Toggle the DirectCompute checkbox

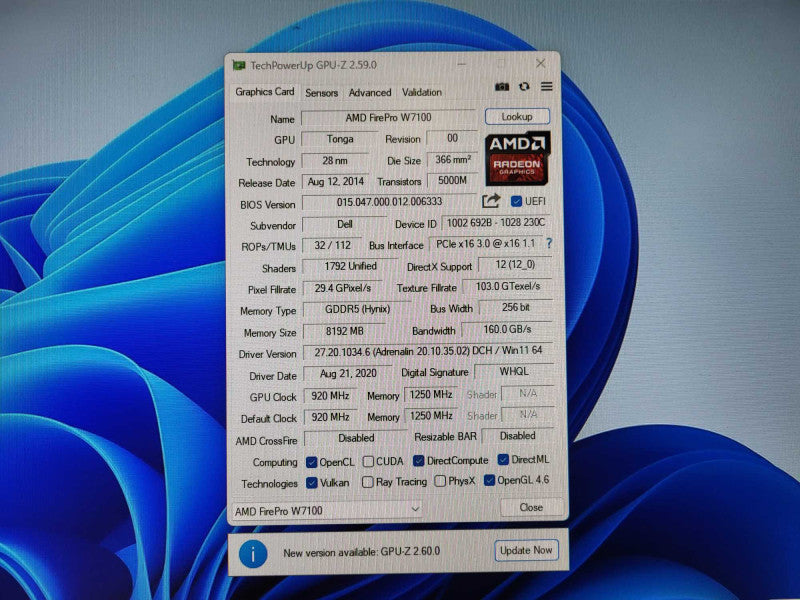[418, 461]
